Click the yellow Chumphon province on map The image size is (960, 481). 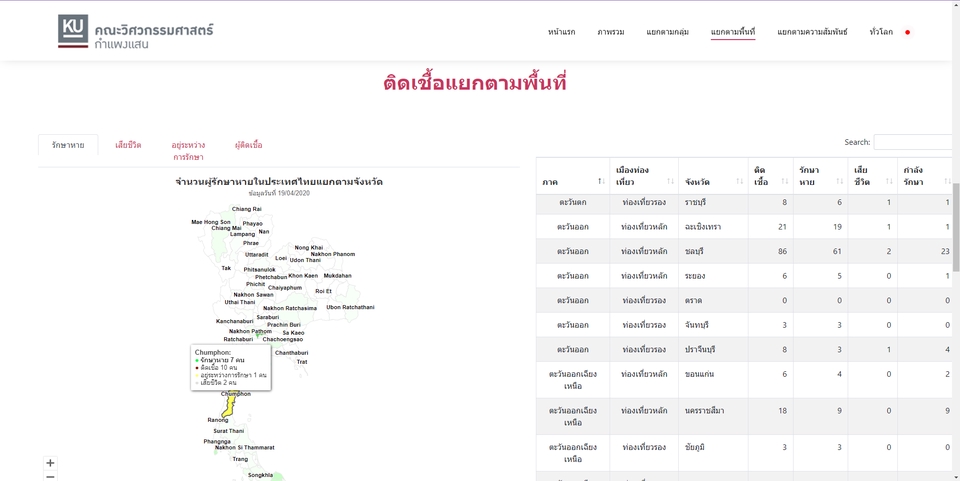click(x=229, y=406)
